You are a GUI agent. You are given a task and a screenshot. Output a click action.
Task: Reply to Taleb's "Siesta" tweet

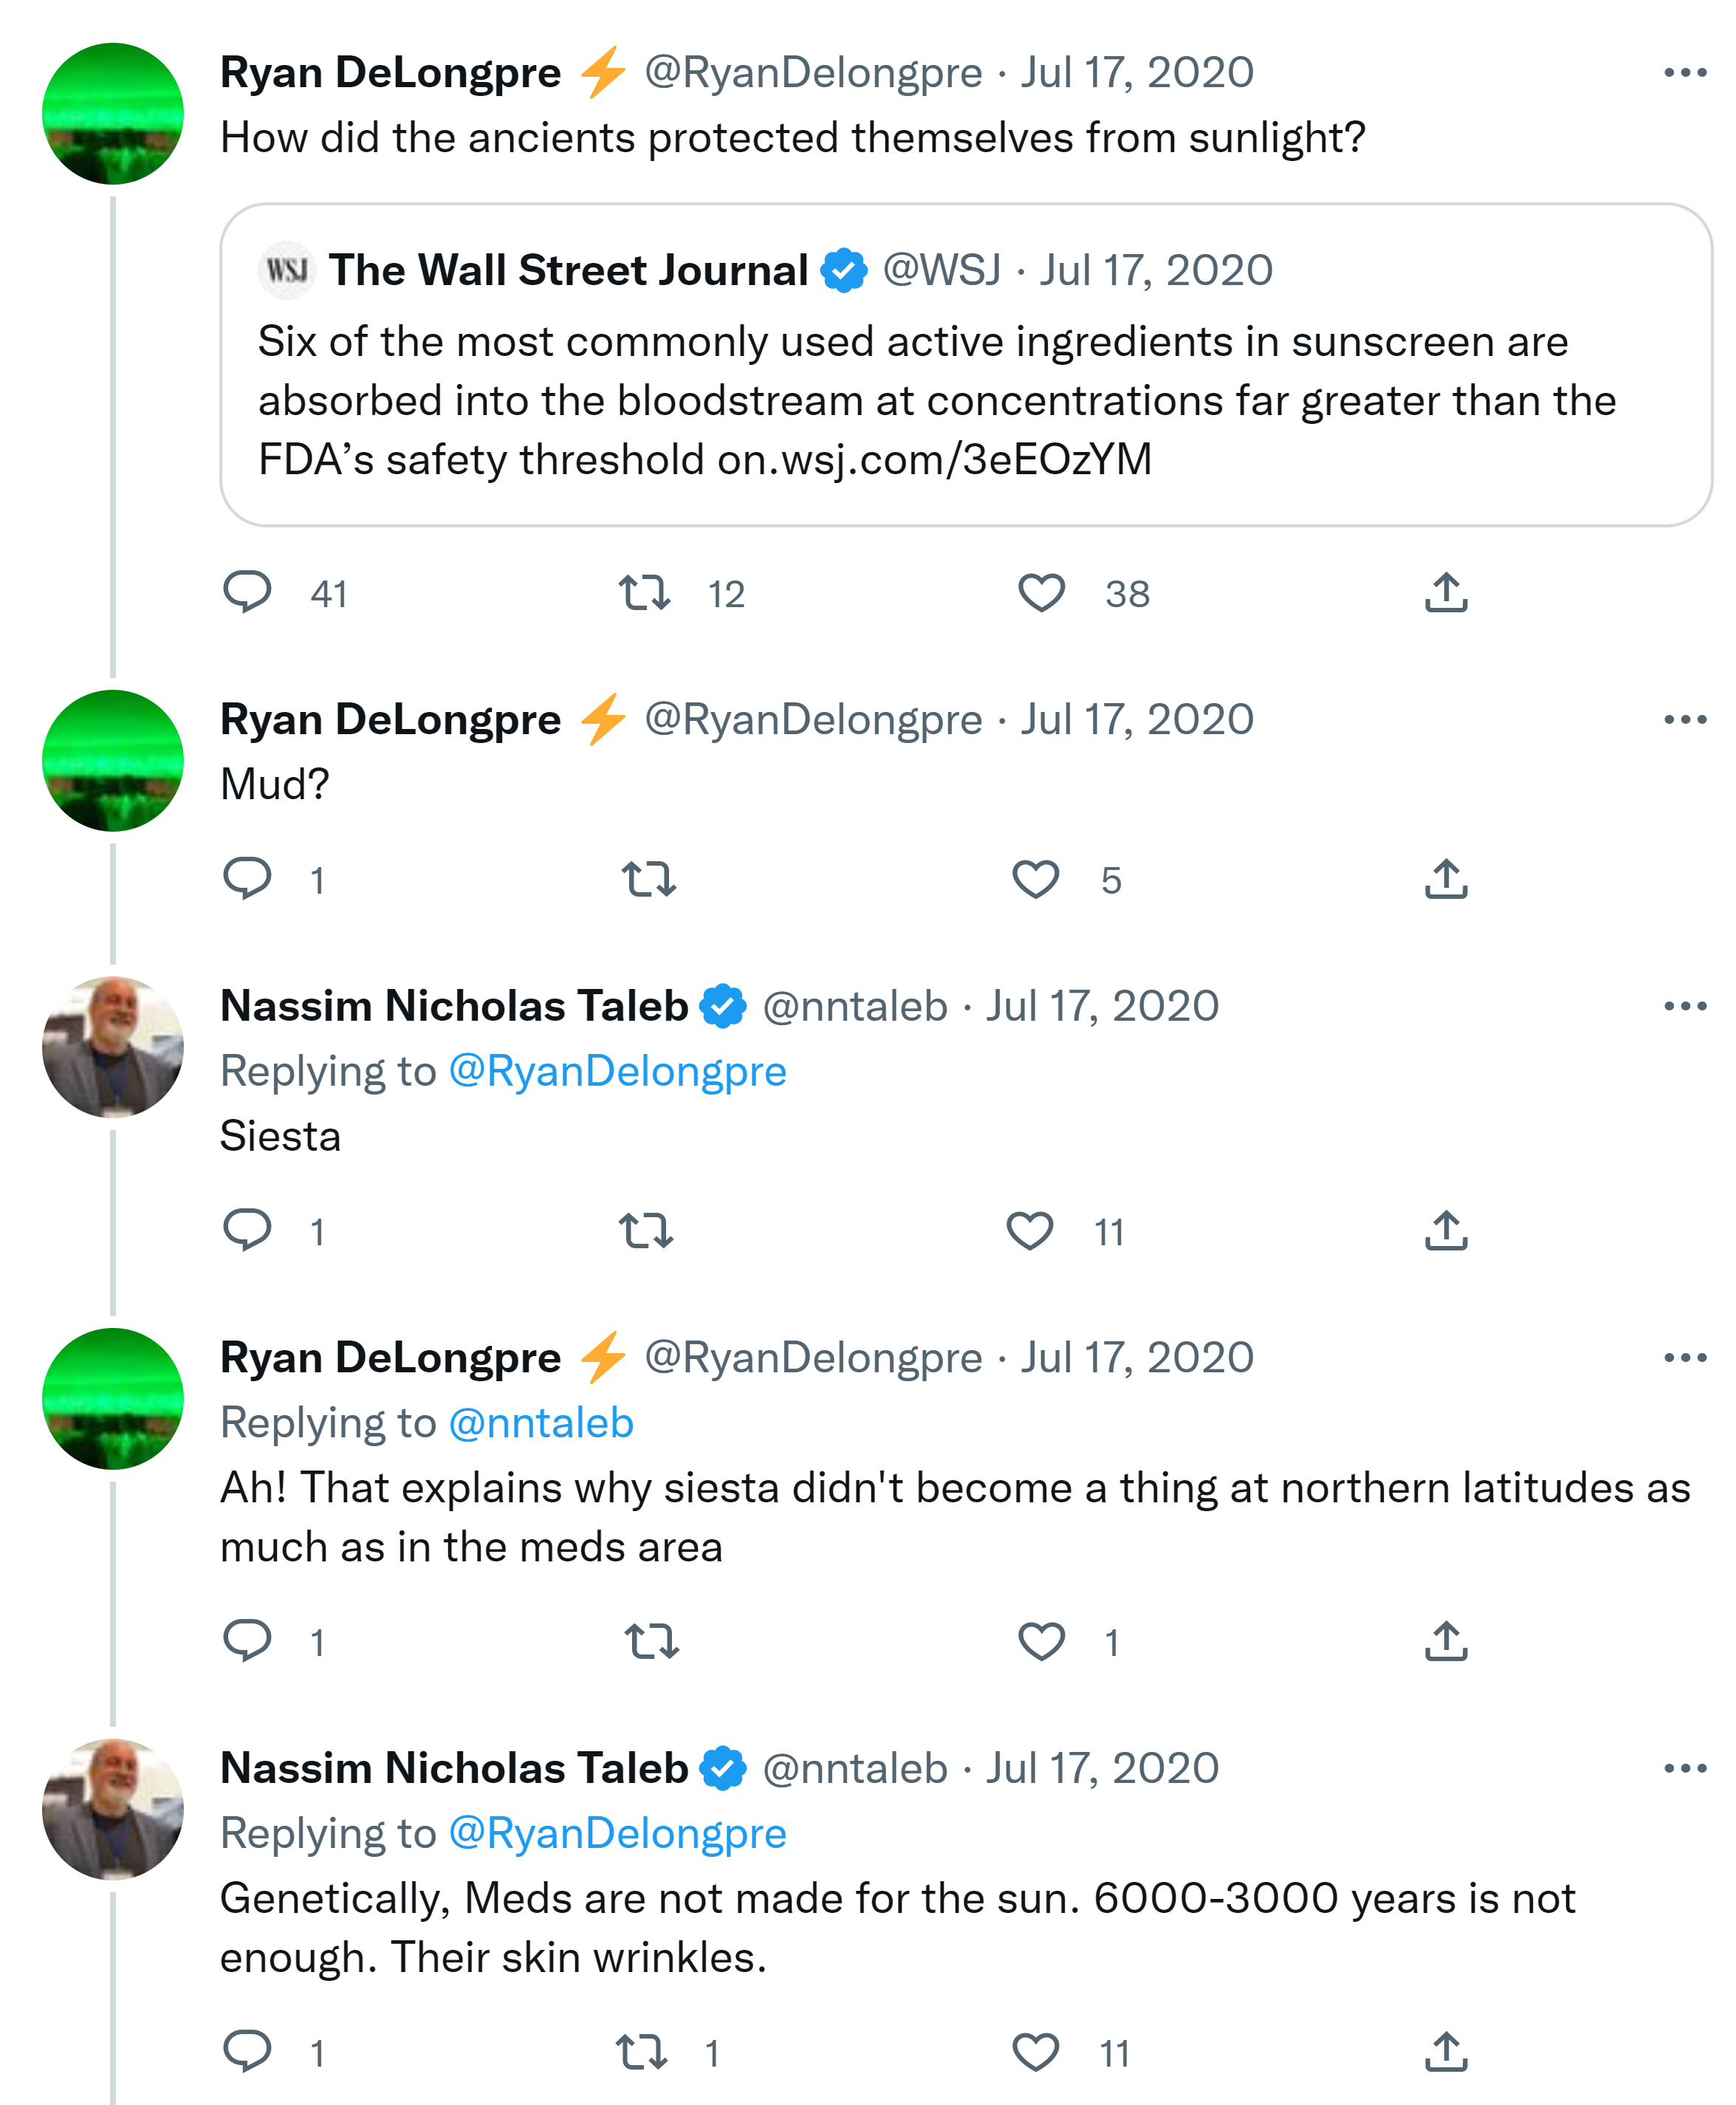pyautogui.click(x=247, y=1230)
